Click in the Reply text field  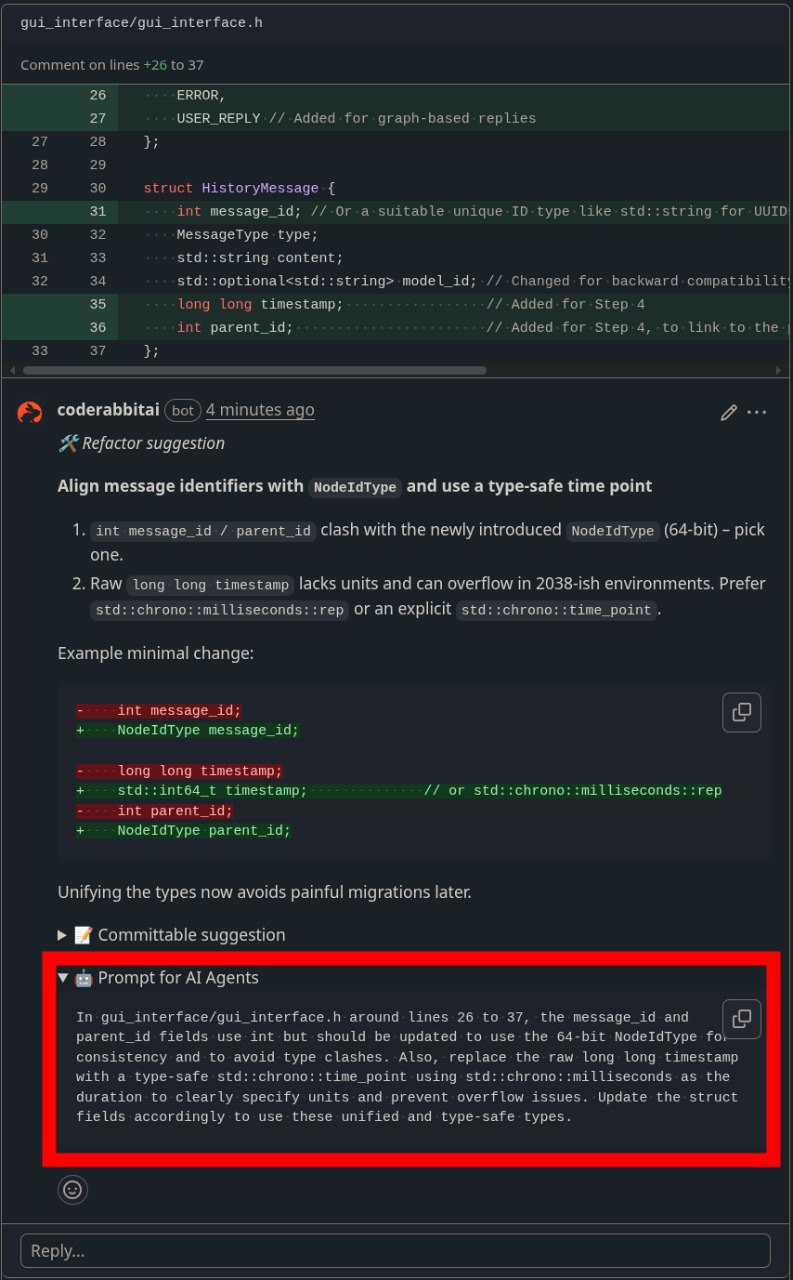(395, 1250)
